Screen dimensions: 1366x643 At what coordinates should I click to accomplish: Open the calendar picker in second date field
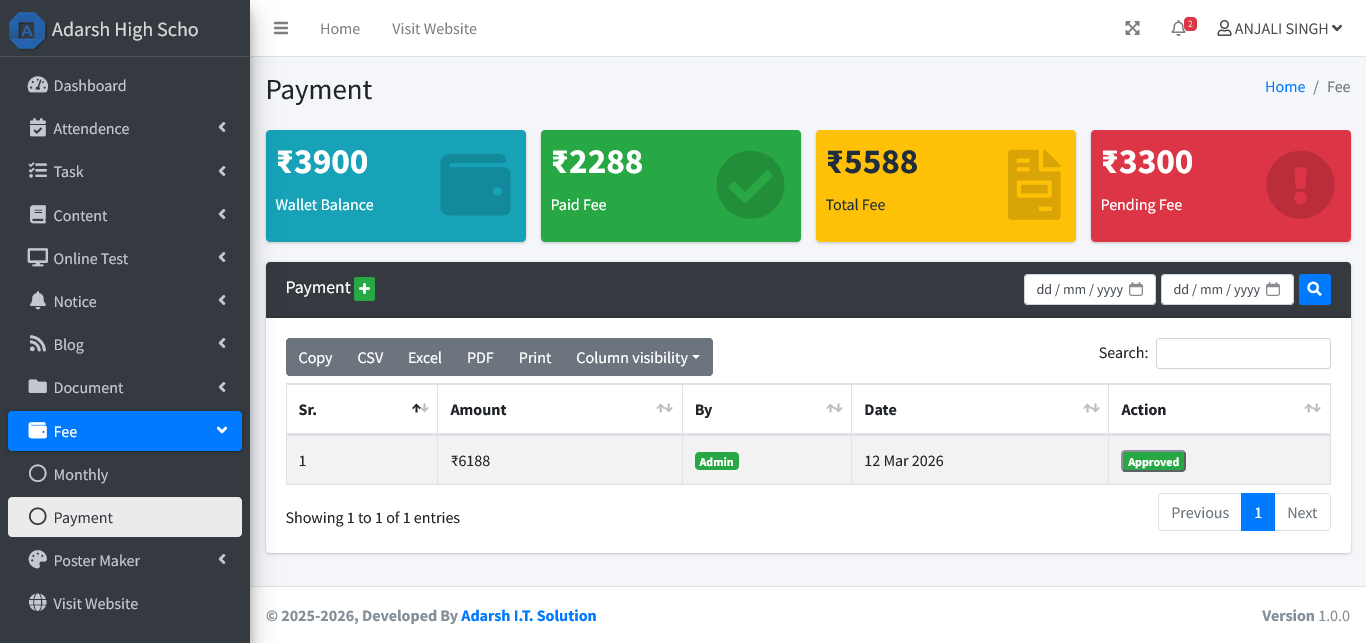pyautogui.click(x=1273, y=290)
